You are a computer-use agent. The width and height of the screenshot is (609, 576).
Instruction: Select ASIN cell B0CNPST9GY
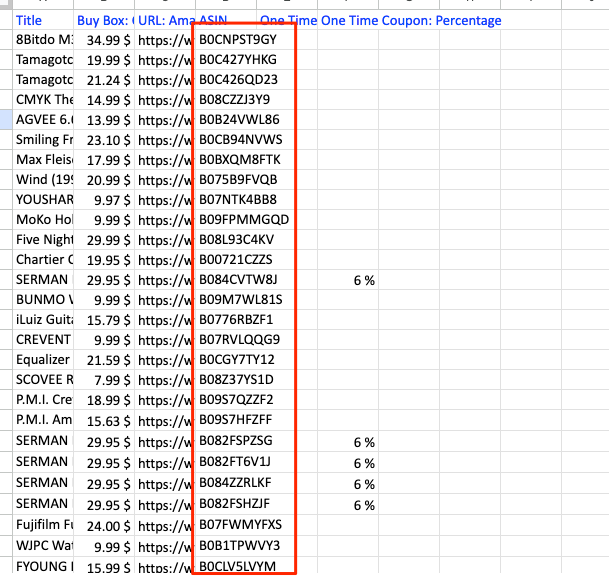226,40
